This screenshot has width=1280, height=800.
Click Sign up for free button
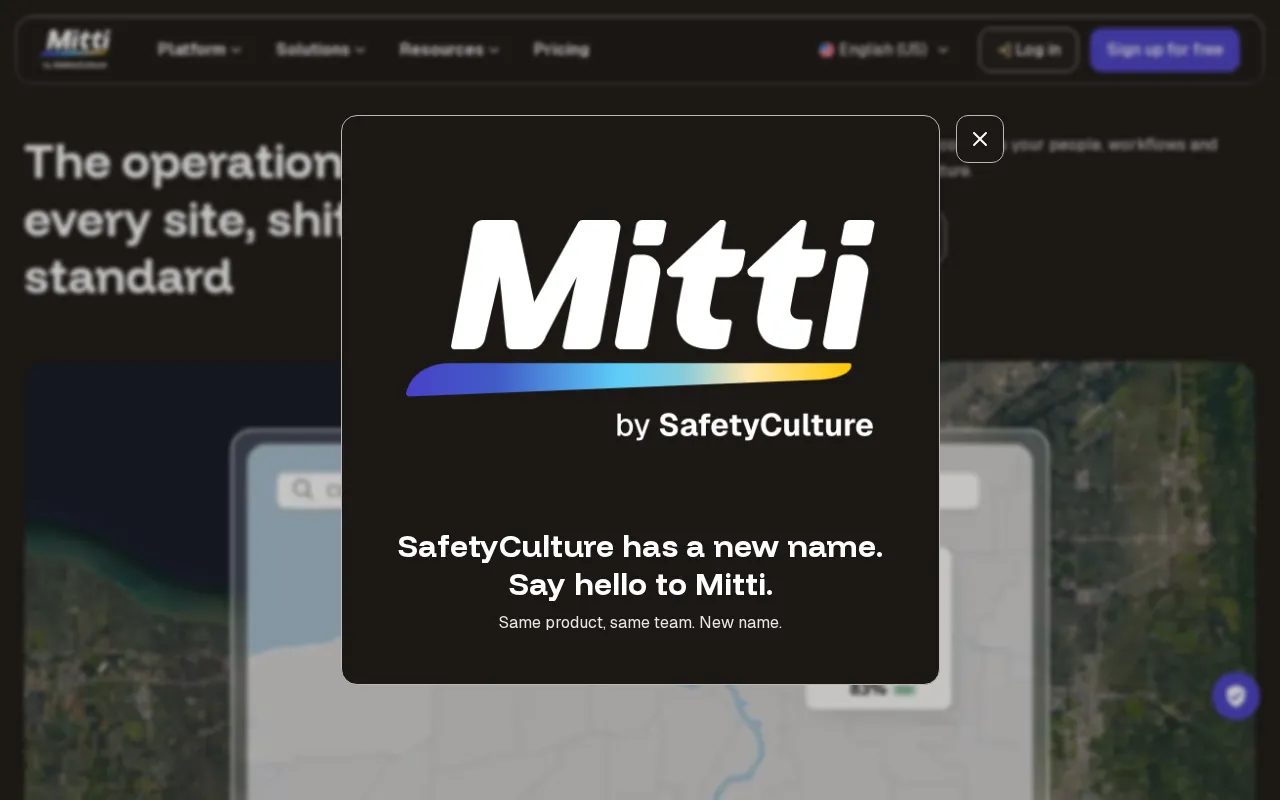pos(1165,50)
